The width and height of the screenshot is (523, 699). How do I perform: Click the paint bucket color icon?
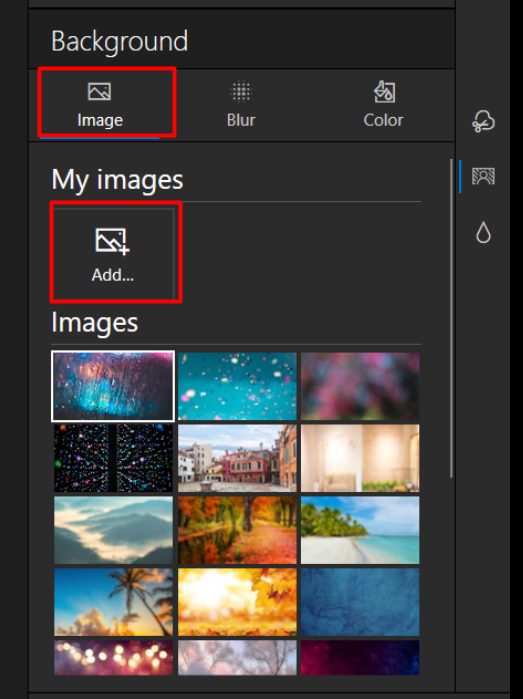coord(384,91)
